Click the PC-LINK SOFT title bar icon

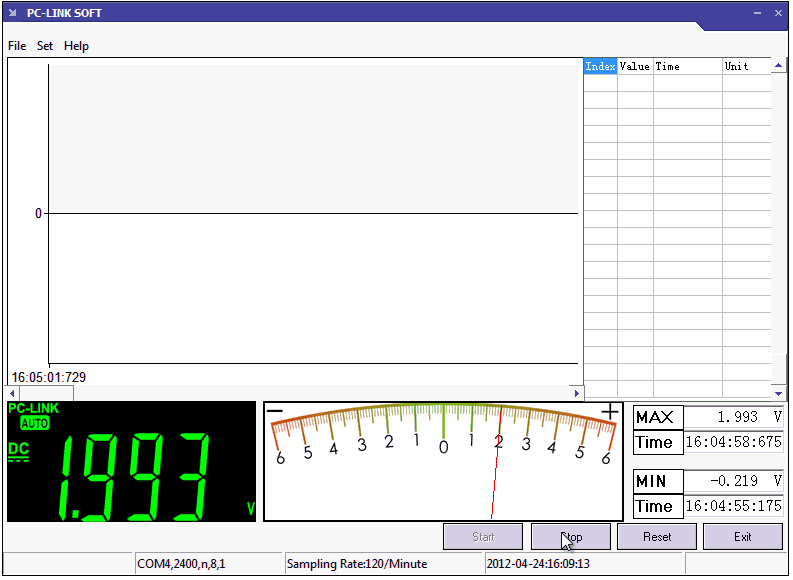[13, 13]
